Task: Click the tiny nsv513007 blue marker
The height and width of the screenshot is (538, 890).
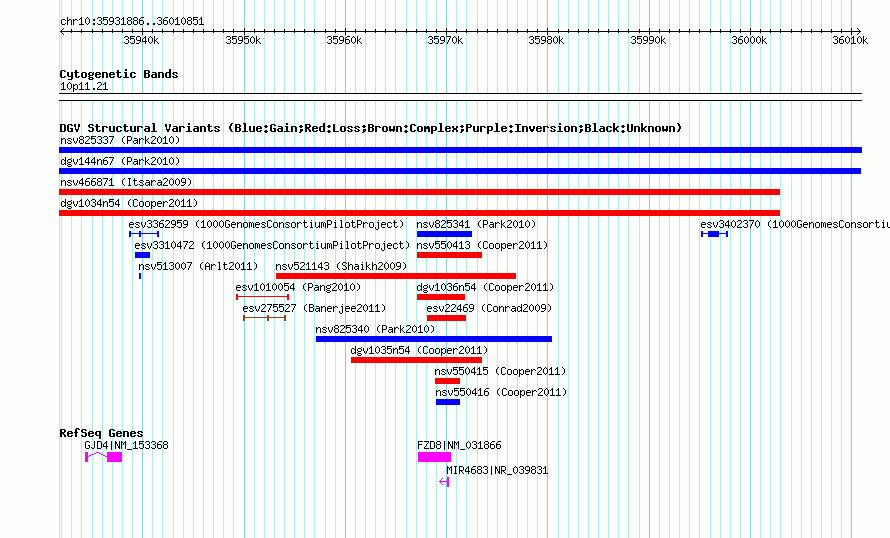Action: 140,276
